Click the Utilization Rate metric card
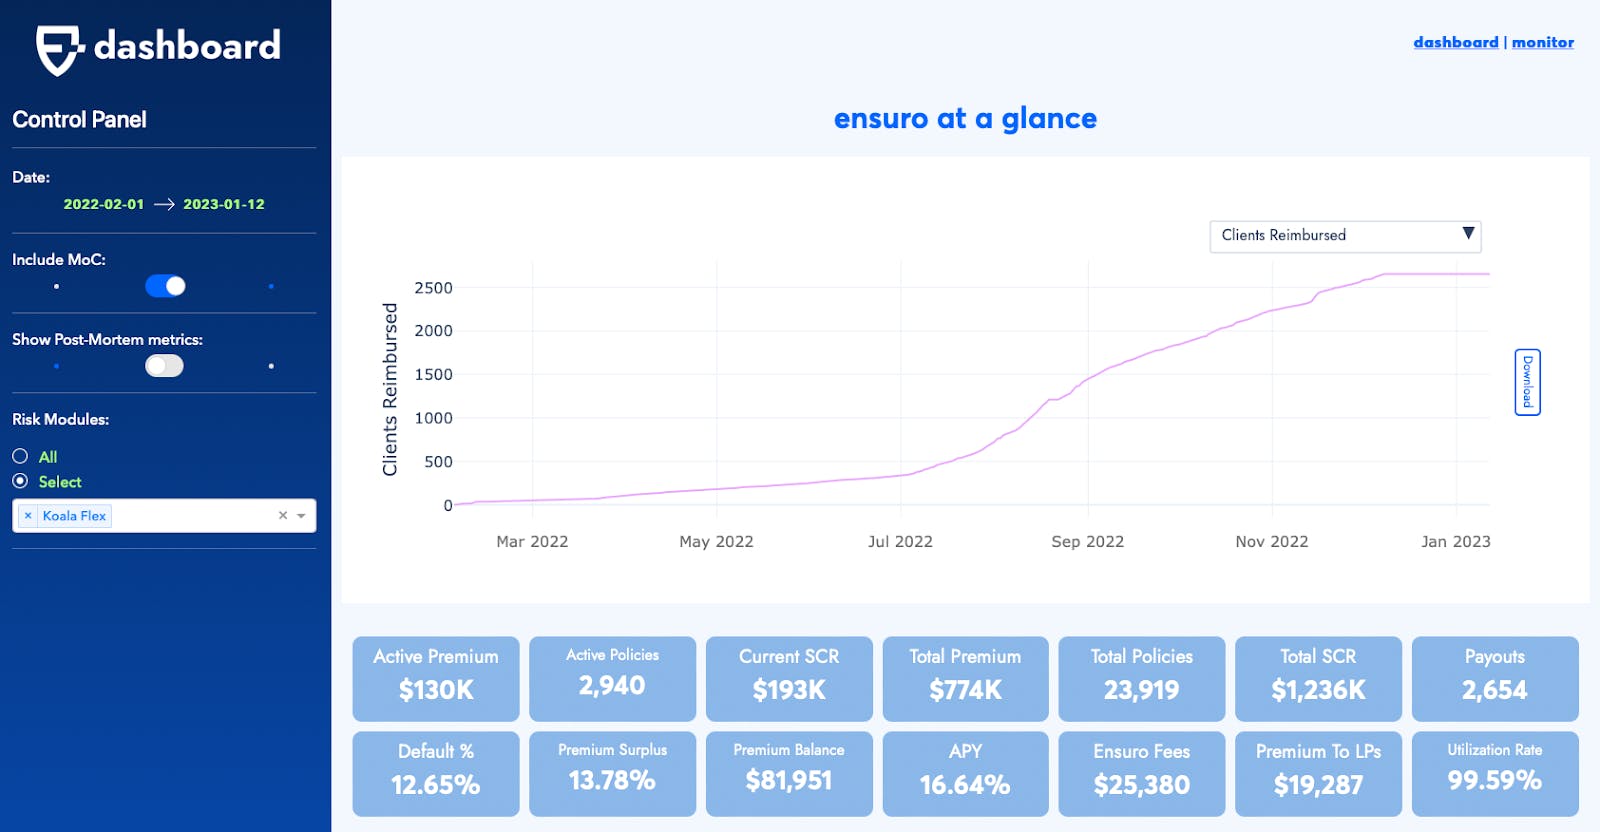 1494,774
